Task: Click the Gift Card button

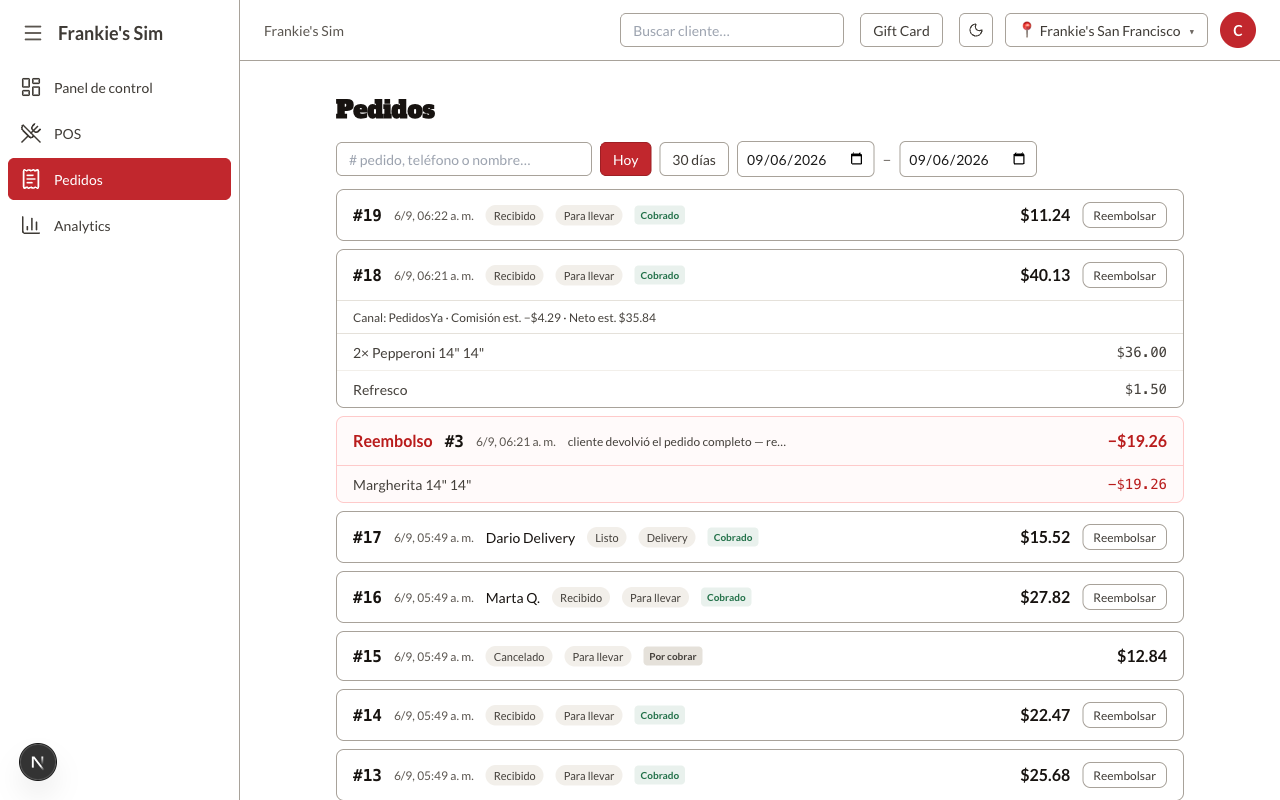Action: [x=901, y=30]
